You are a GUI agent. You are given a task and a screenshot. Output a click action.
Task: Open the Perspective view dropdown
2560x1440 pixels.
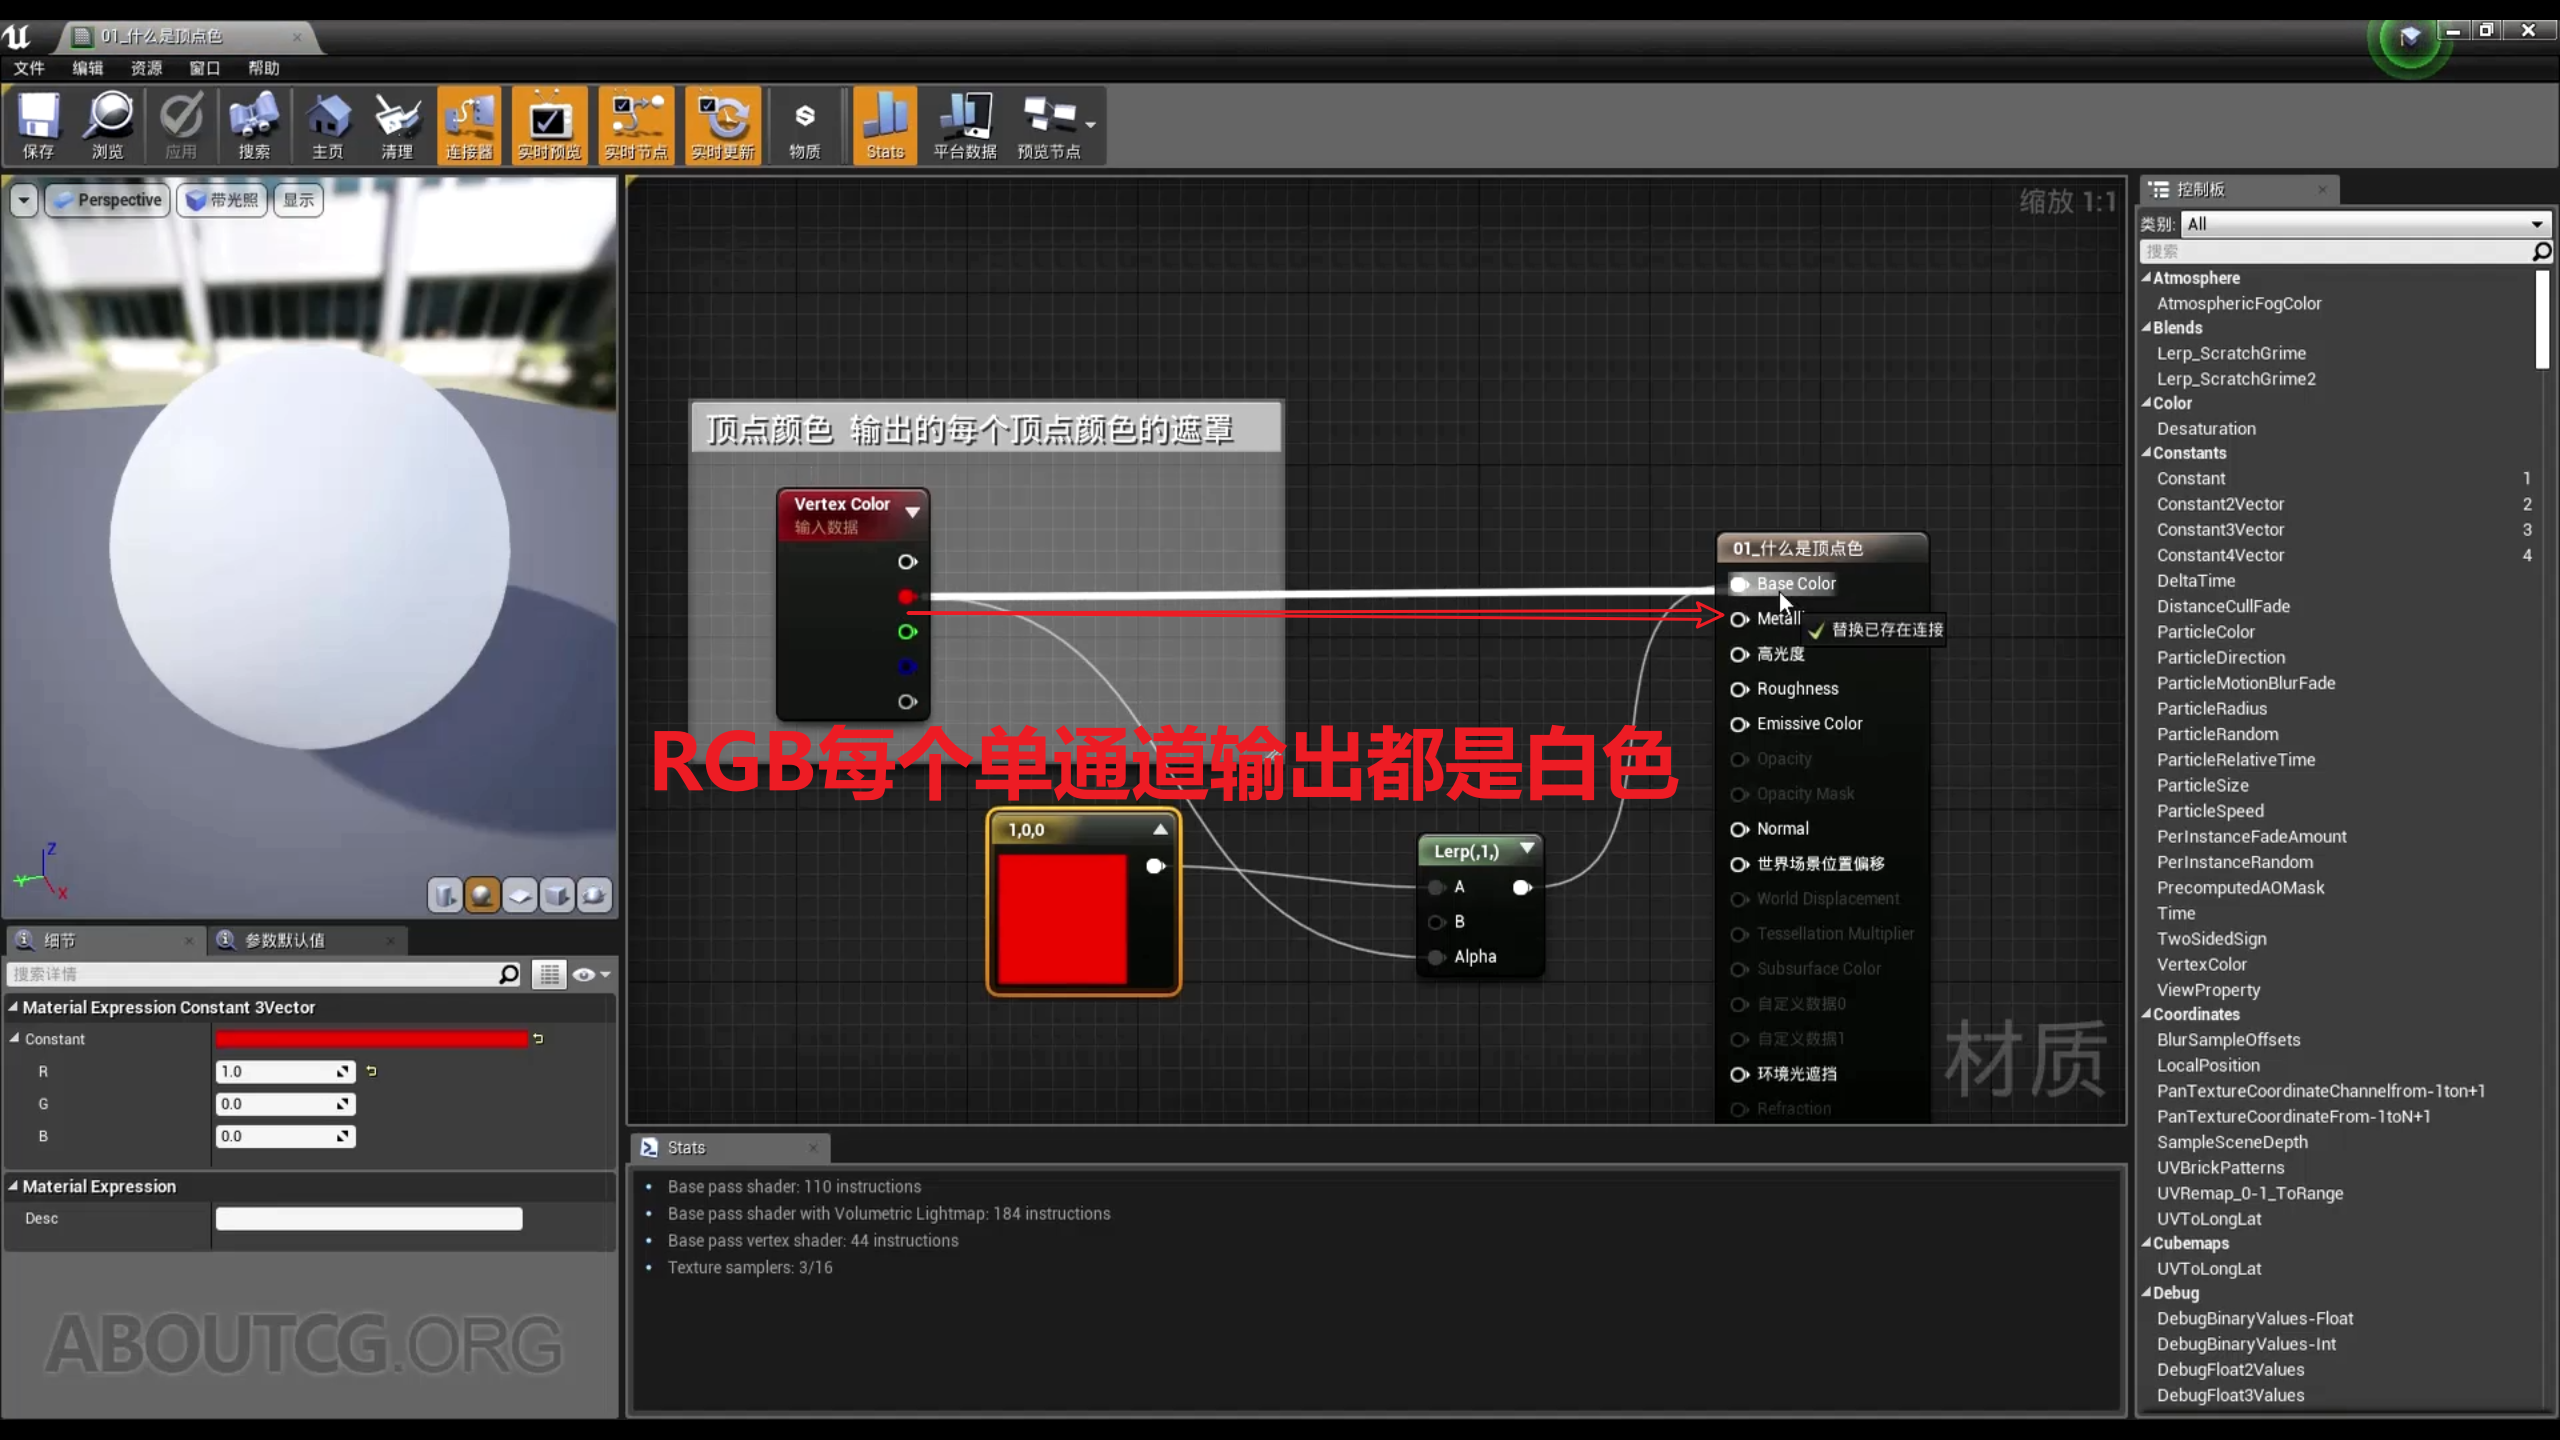click(x=107, y=200)
